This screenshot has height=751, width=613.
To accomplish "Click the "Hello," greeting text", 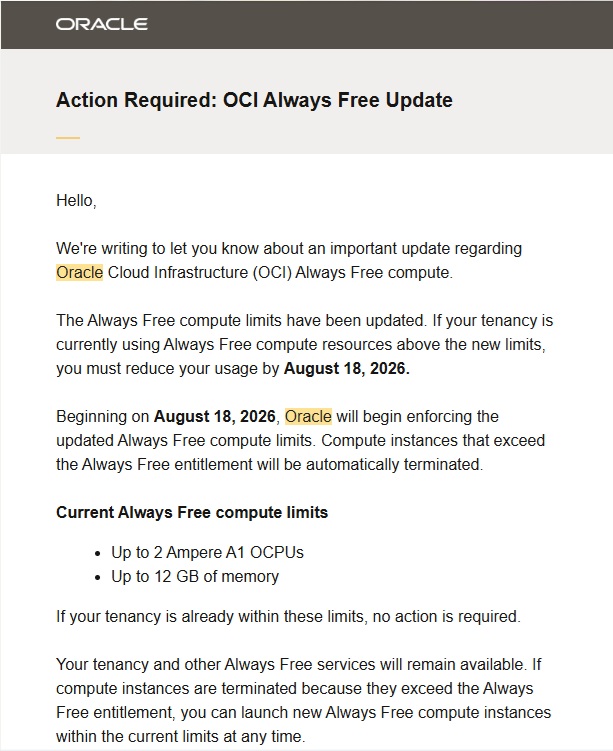I will click(76, 201).
